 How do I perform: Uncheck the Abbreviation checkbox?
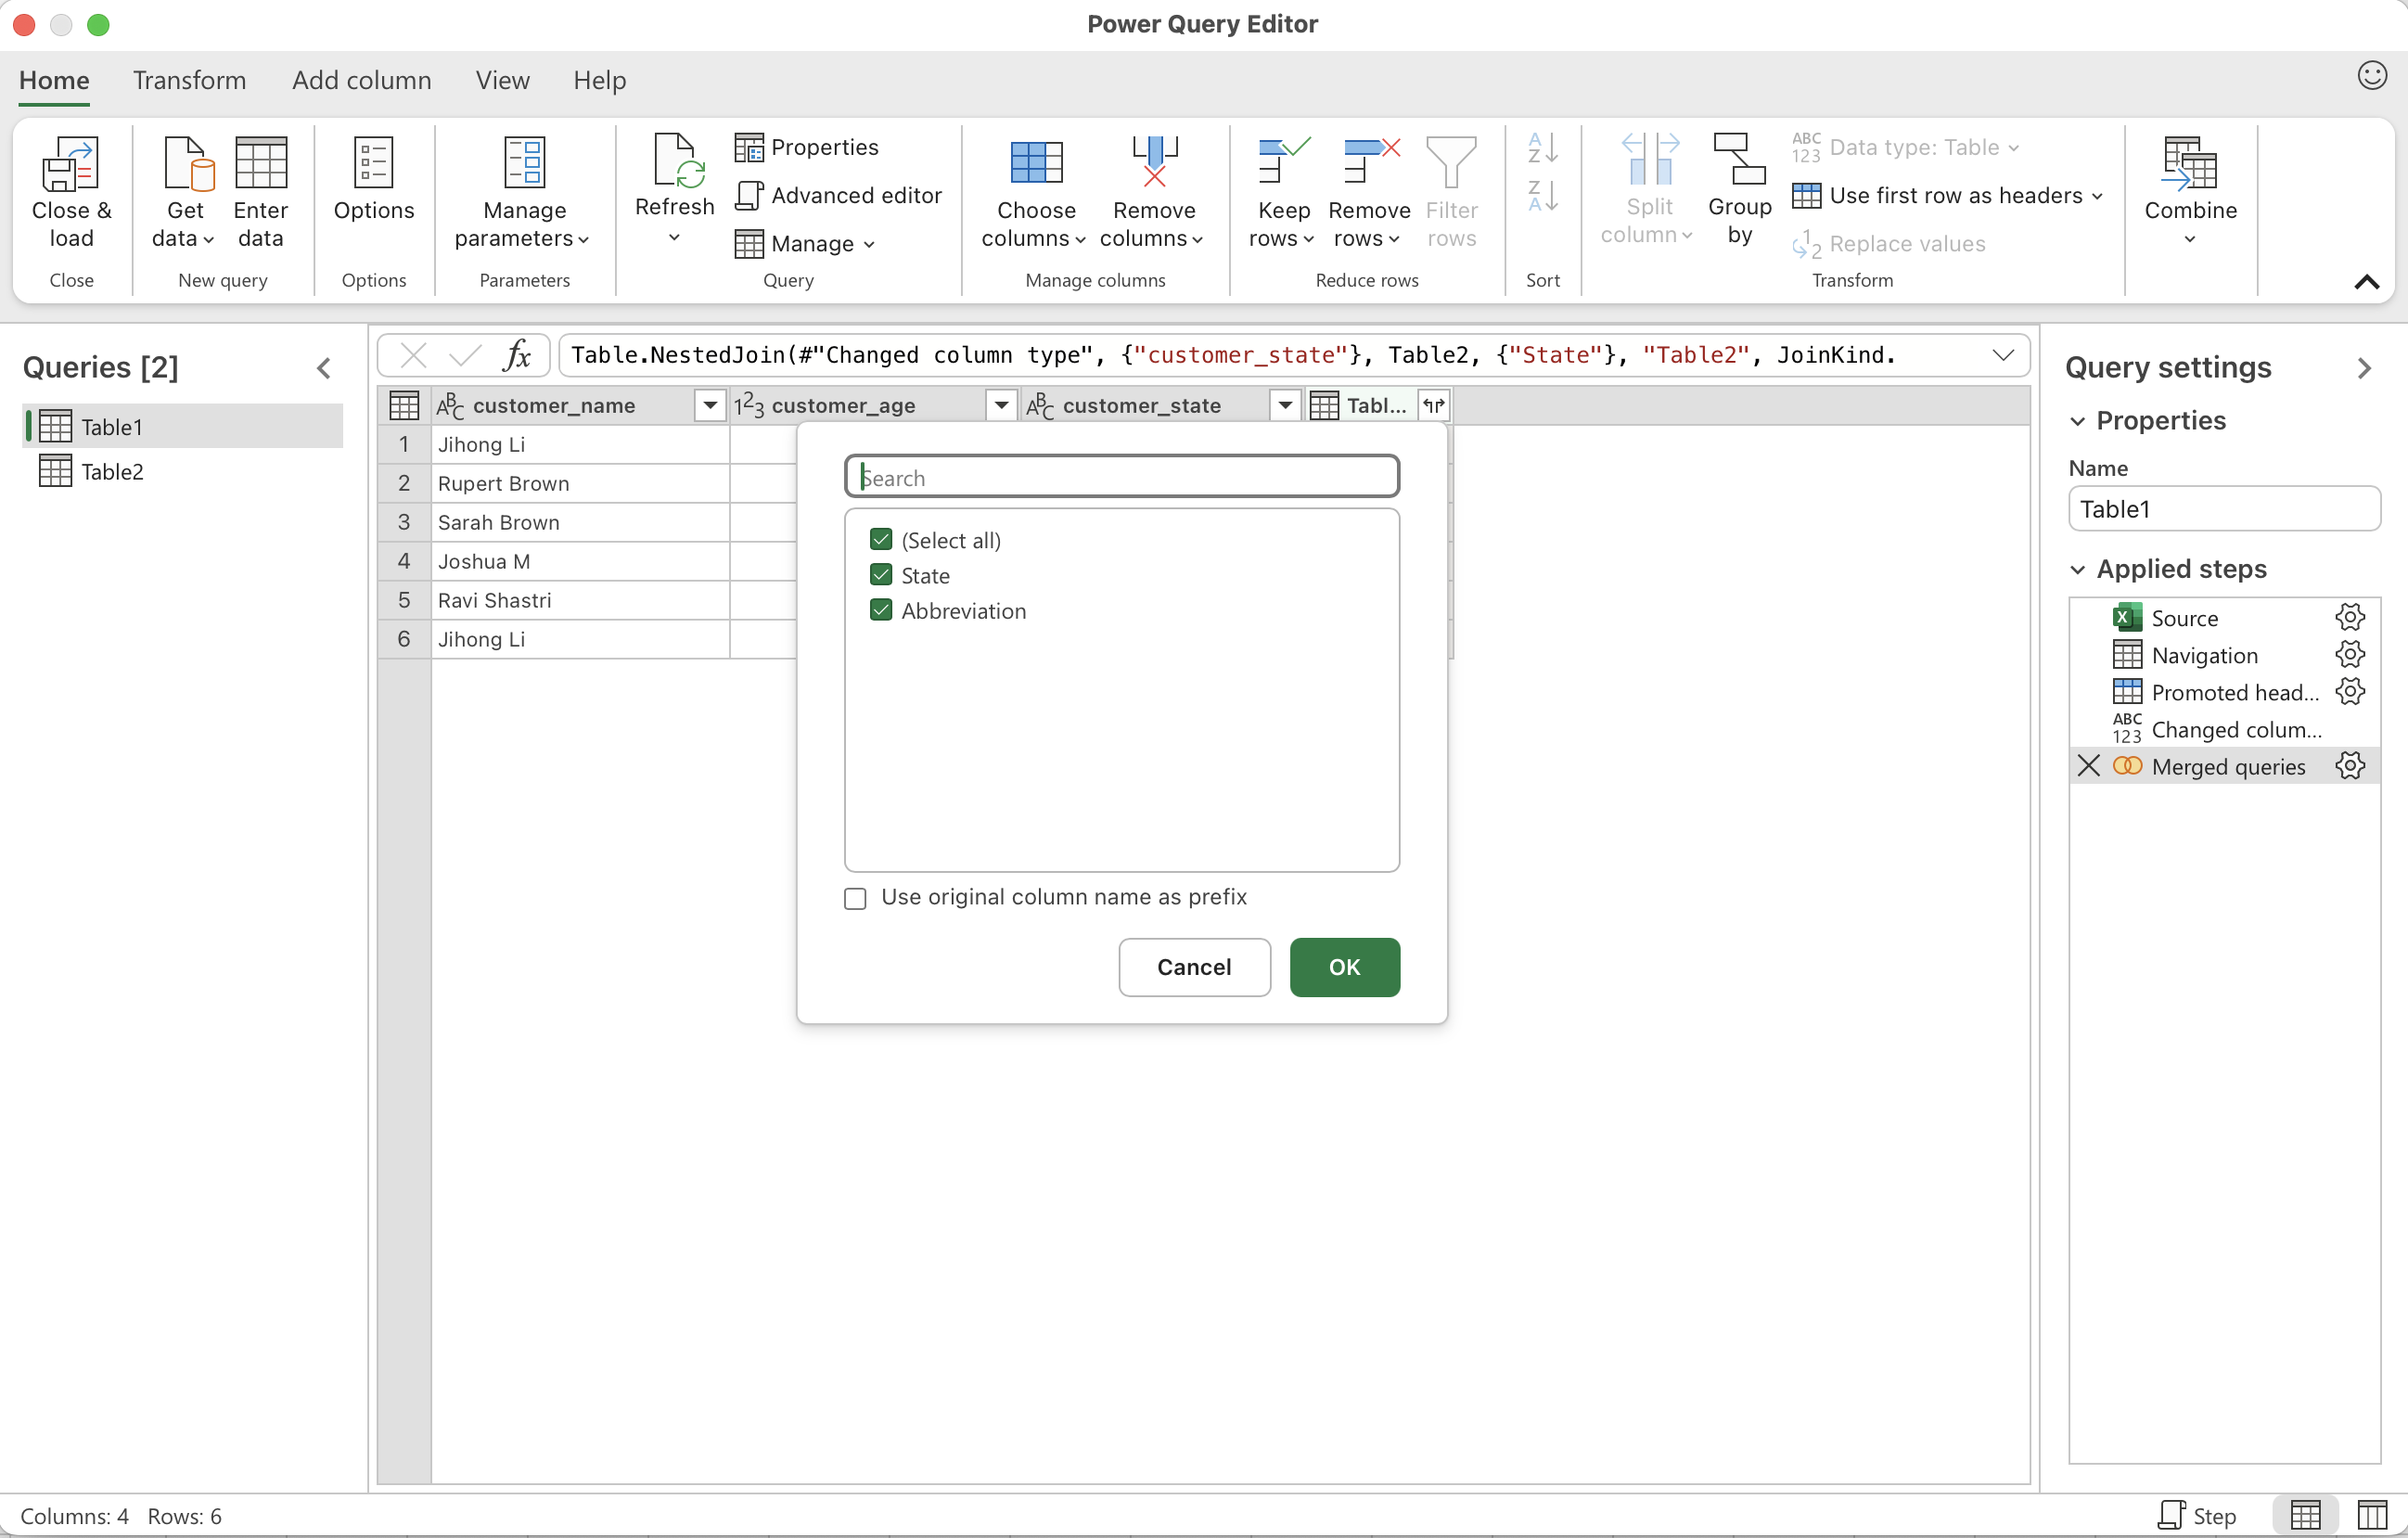pyautogui.click(x=881, y=610)
